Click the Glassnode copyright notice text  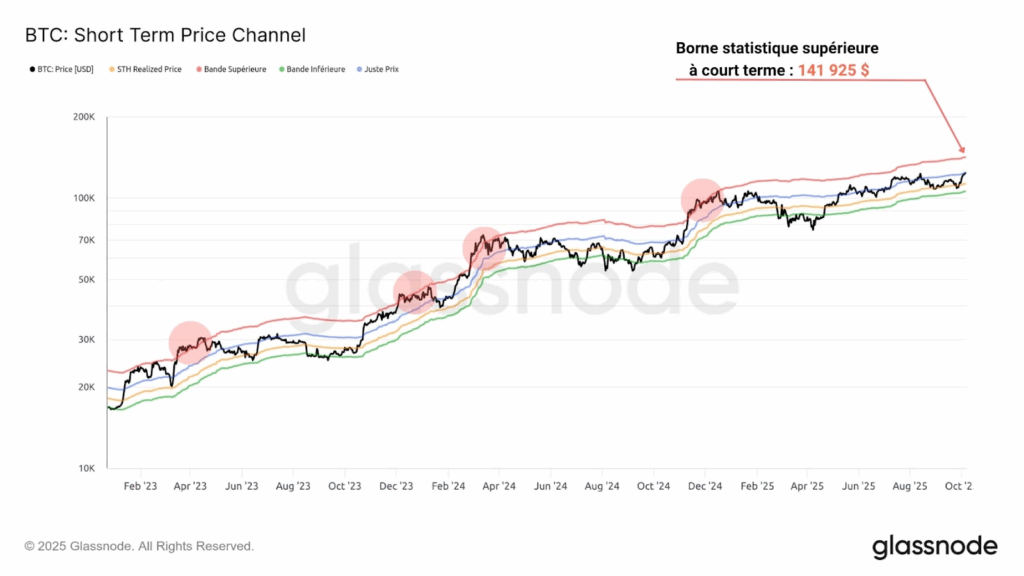point(139,546)
